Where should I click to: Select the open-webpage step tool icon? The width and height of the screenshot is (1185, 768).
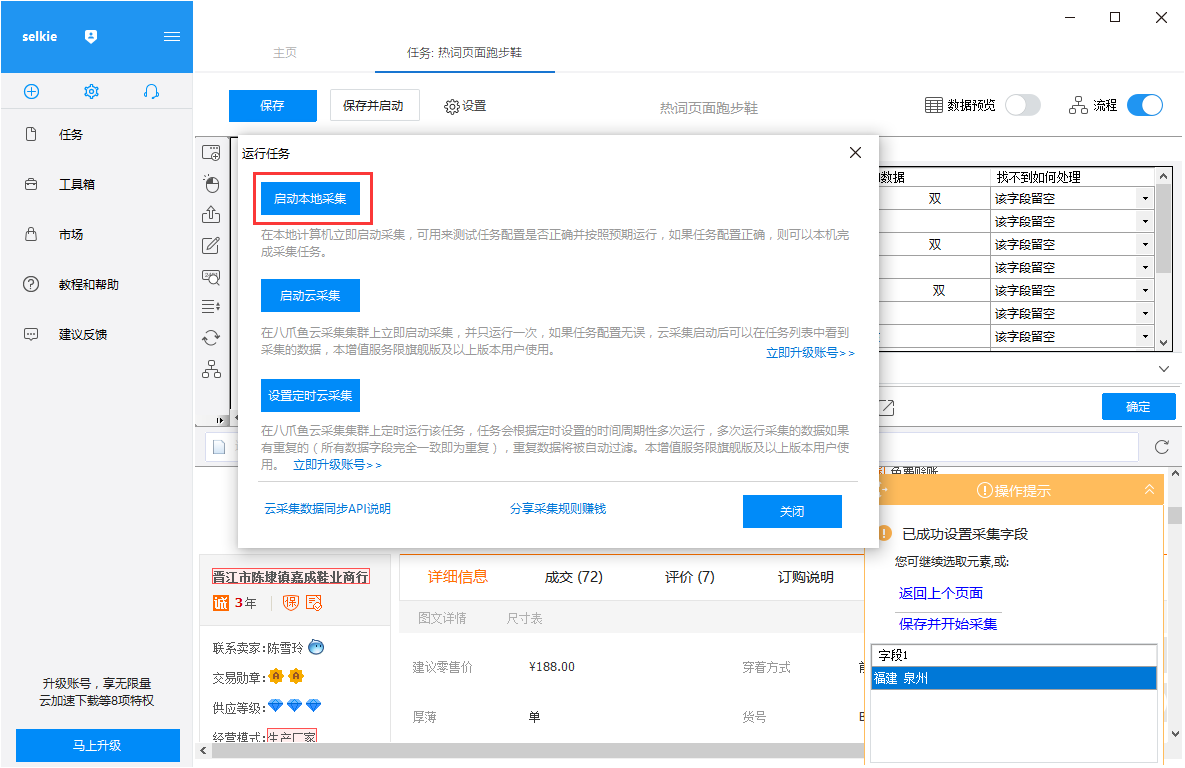(211, 153)
